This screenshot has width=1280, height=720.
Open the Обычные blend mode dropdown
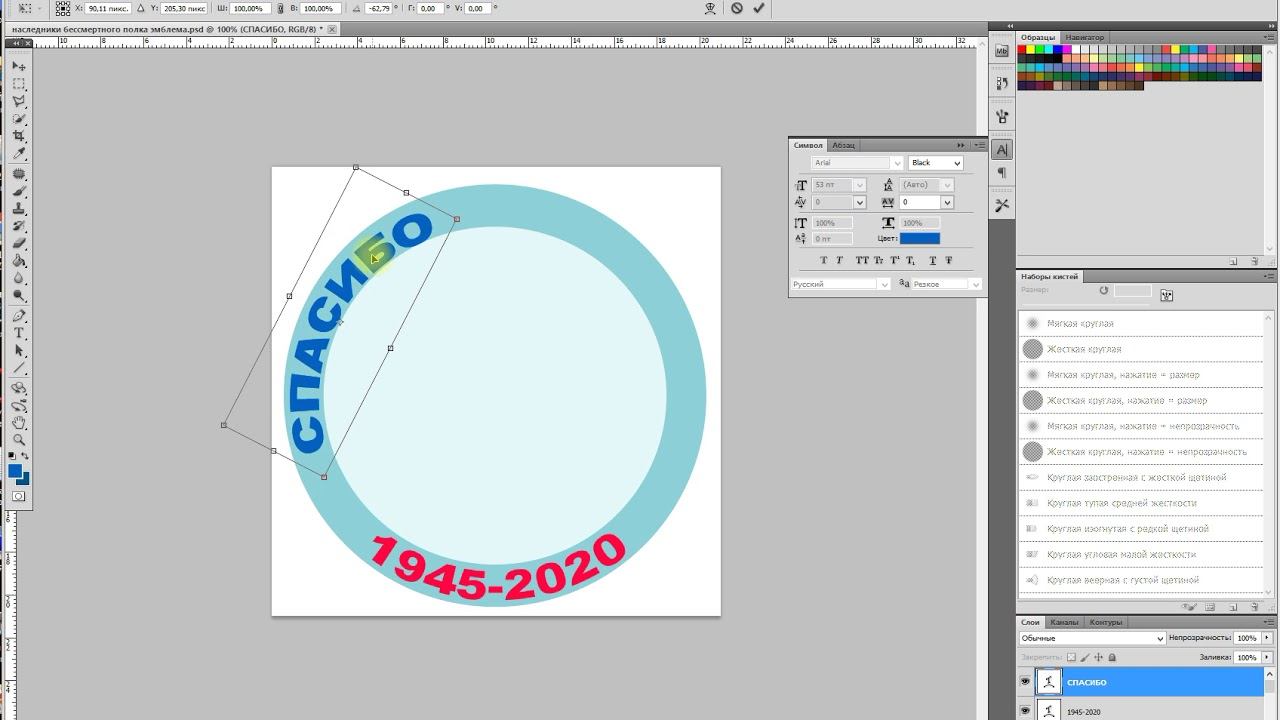(1092, 638)
